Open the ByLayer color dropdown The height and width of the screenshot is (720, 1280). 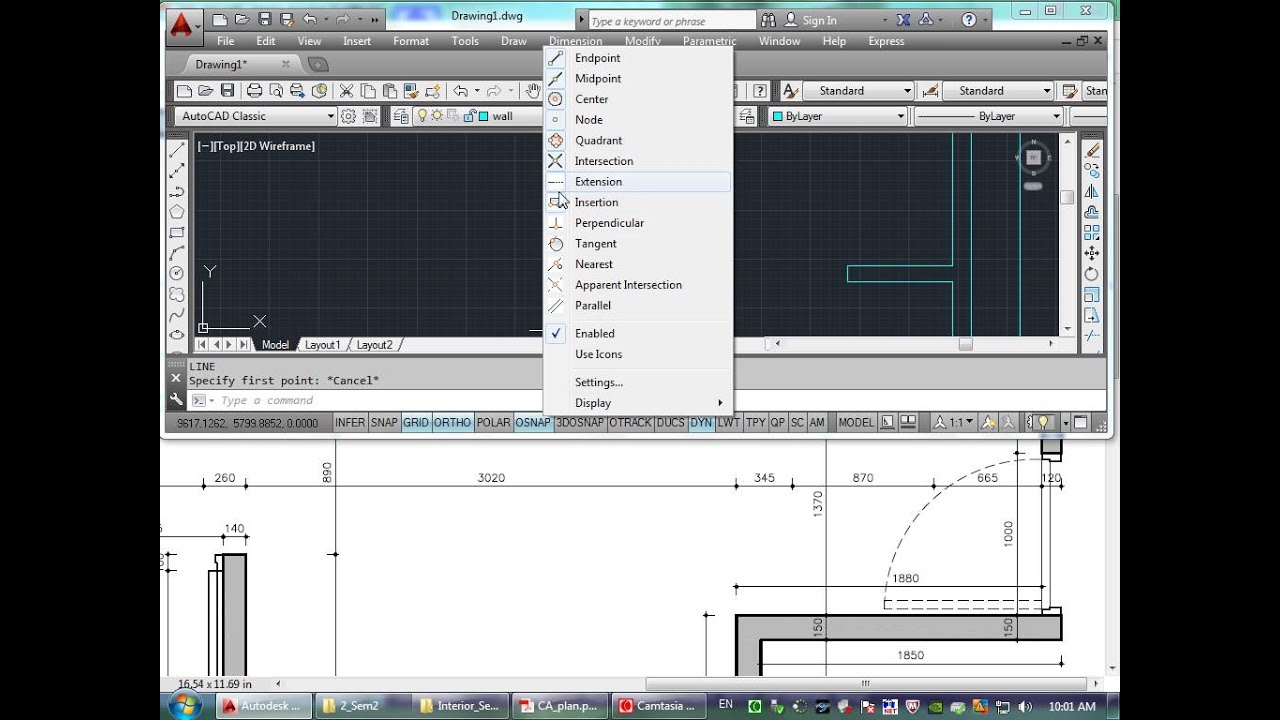click(837, 116)
